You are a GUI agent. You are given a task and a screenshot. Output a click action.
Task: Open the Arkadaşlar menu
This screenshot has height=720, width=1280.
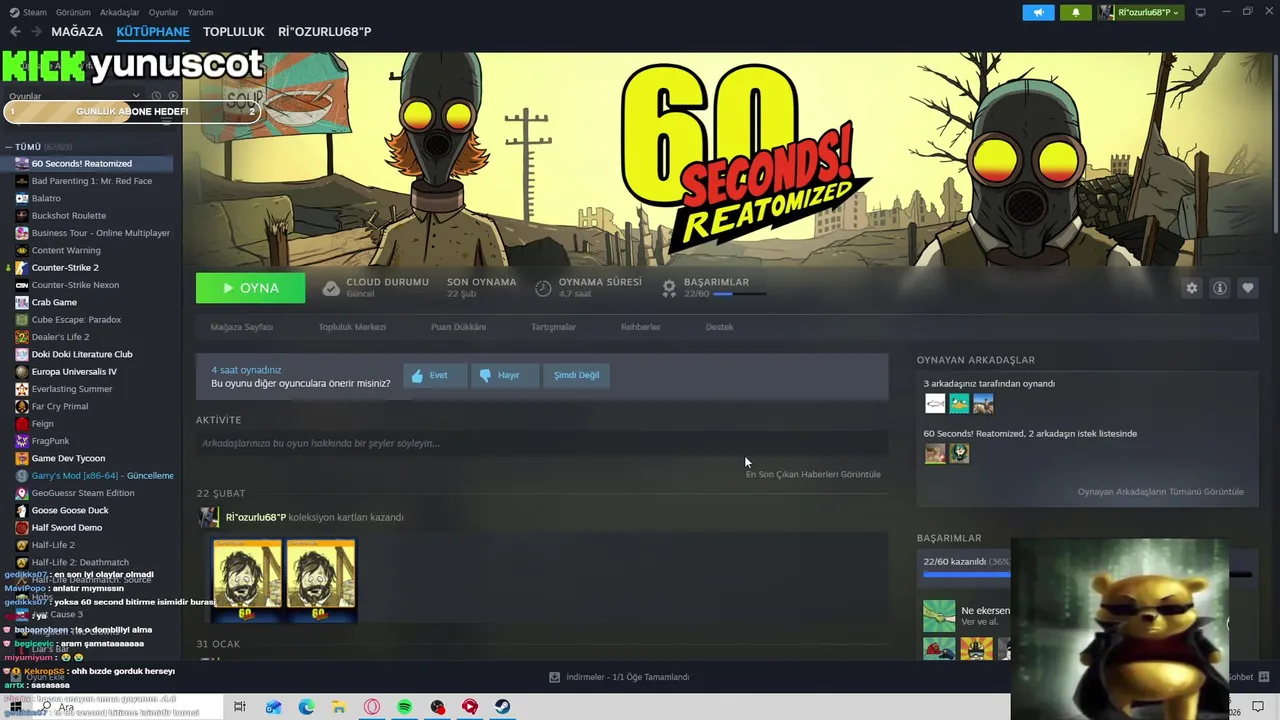120,12
